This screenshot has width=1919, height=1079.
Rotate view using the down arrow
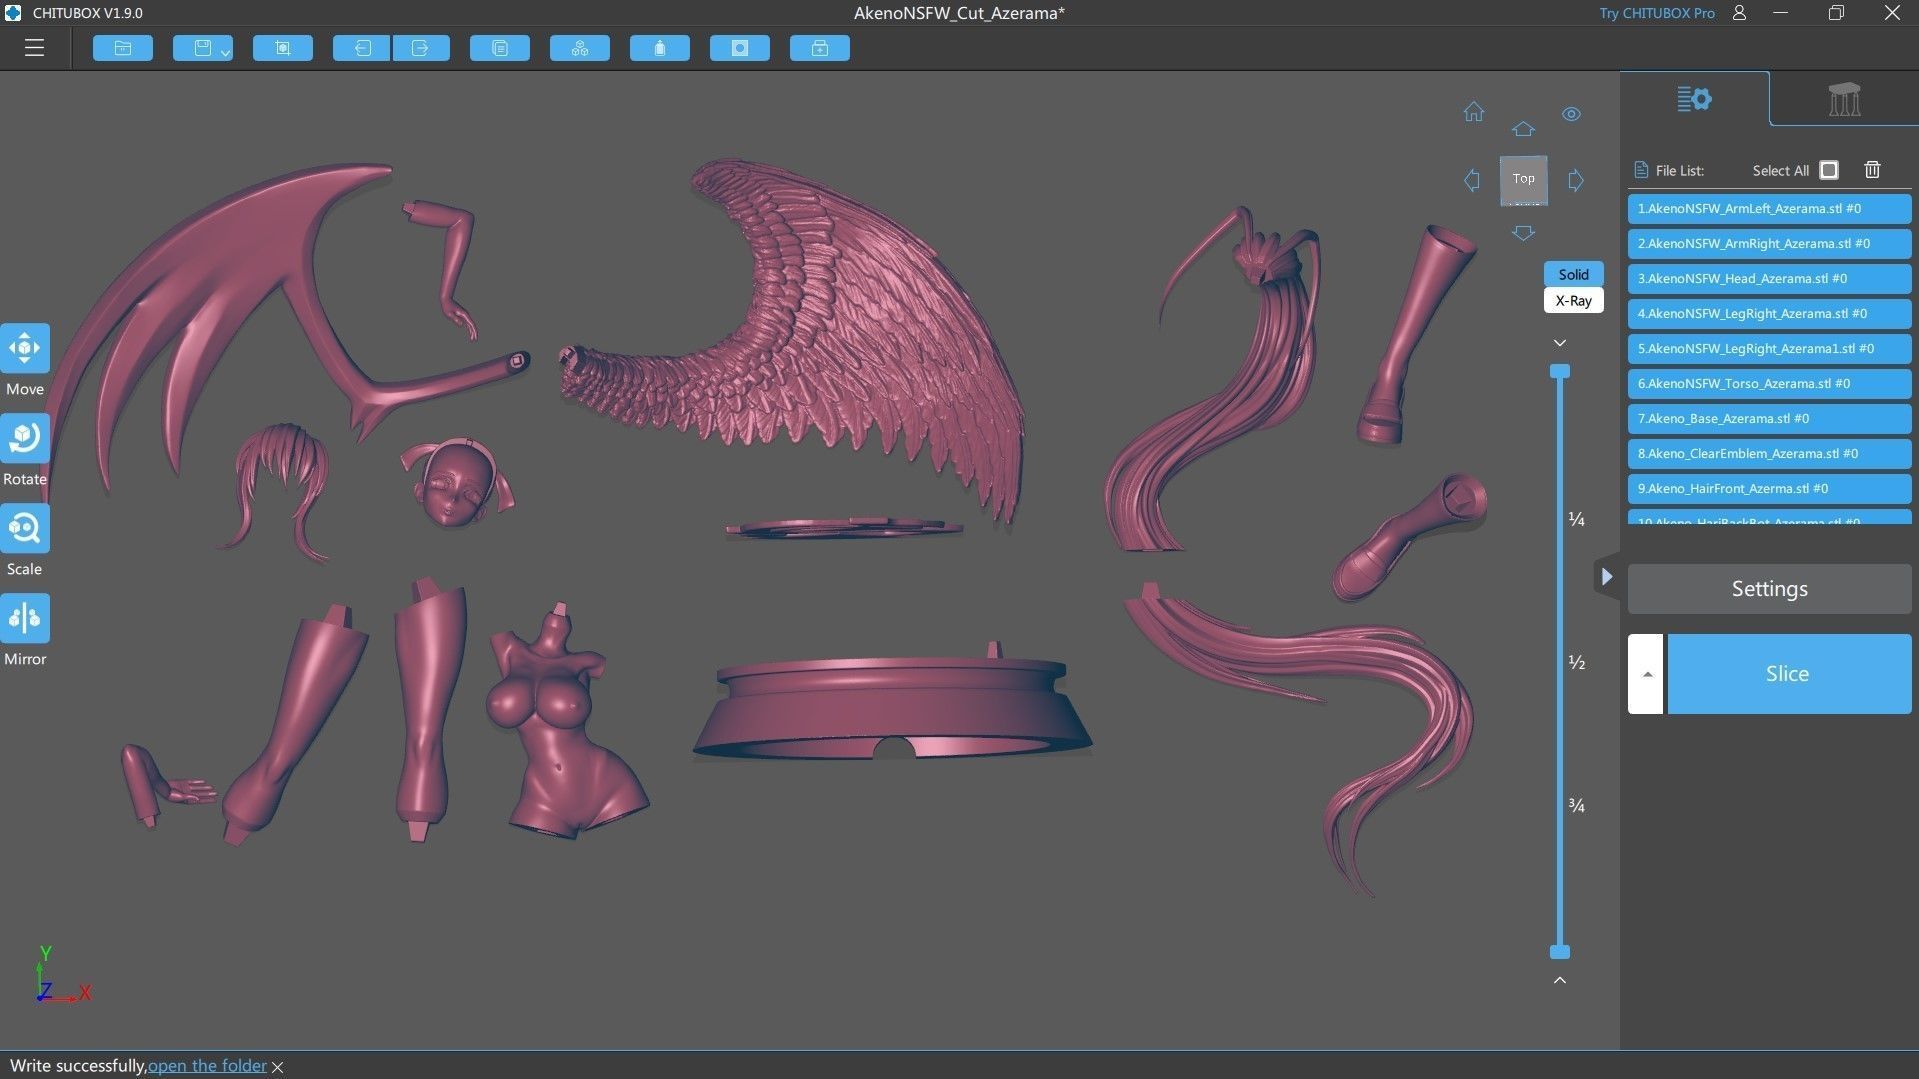(1523, 233)
